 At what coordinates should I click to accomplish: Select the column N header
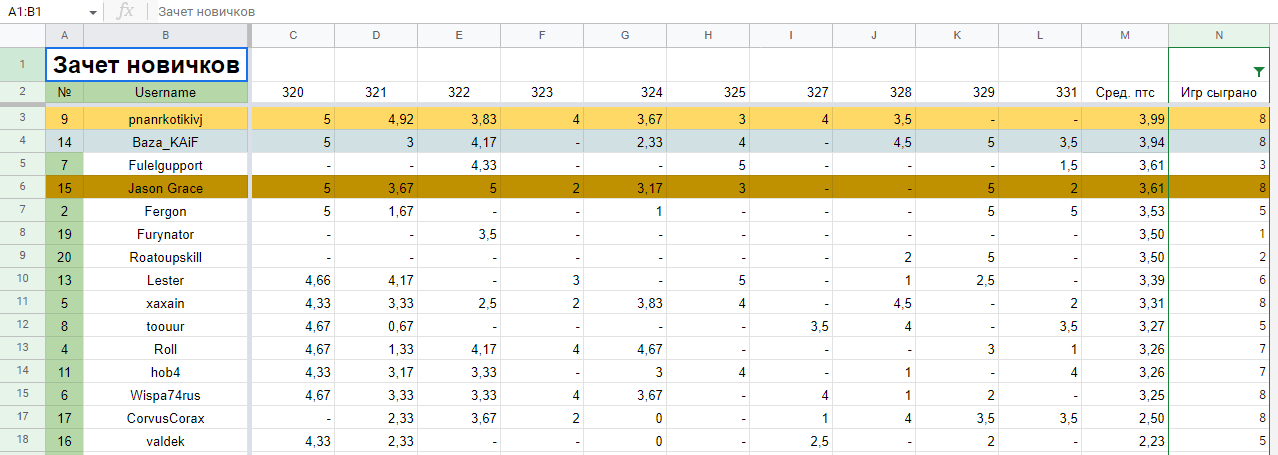tap(1218, 35)
